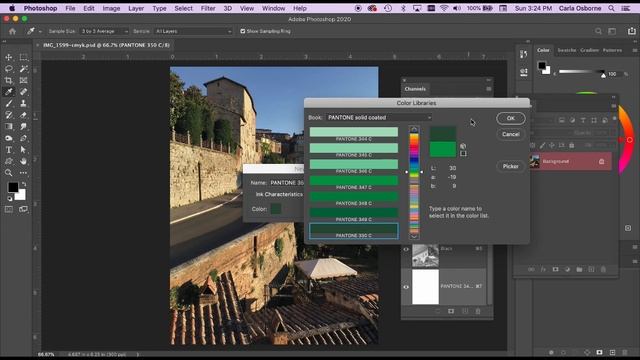This screenshot has width=640, height=360.
Task: Select the Lasso tool
Action: (9, 69)
